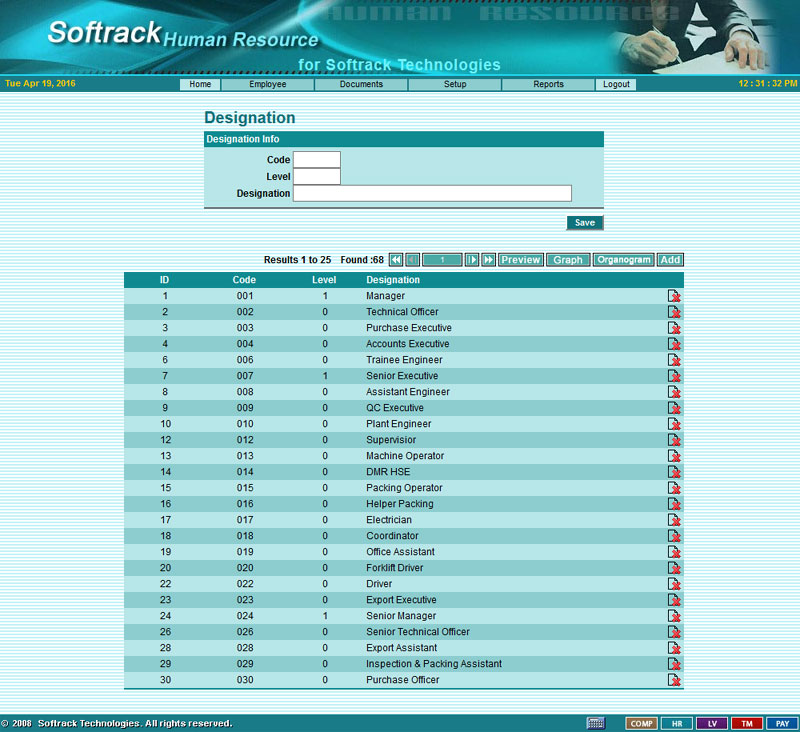The width and height of the screenshot is (800, 732).
Task: Open the calendar icon in footer
Action: (x=596, y=723)
